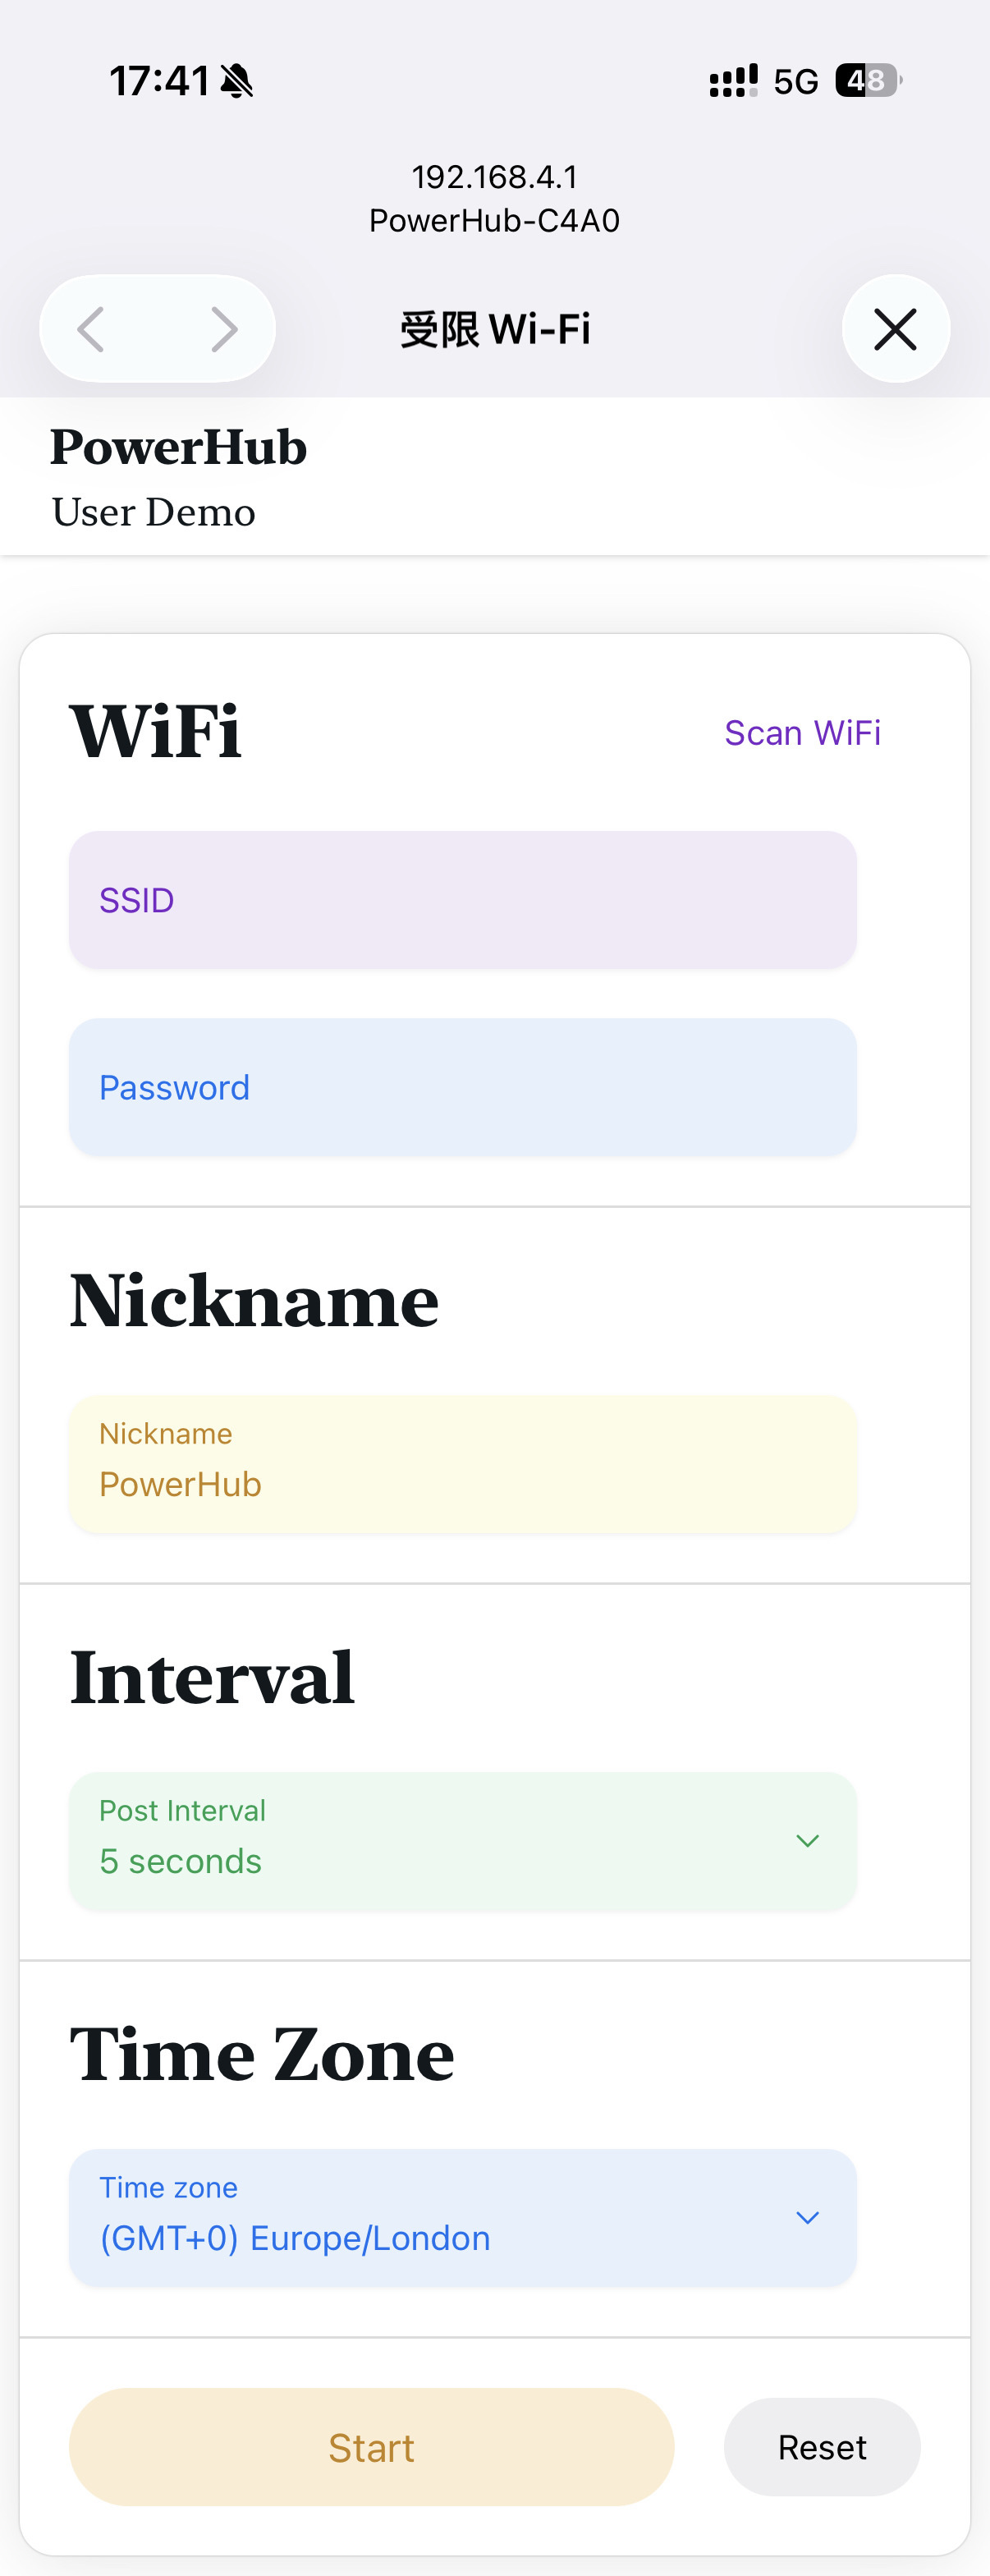Image resolution: width=990 pixels, height=2576 pixels.
Task: Click the Time zone chevron arrow
Action: coord(807,2218)
